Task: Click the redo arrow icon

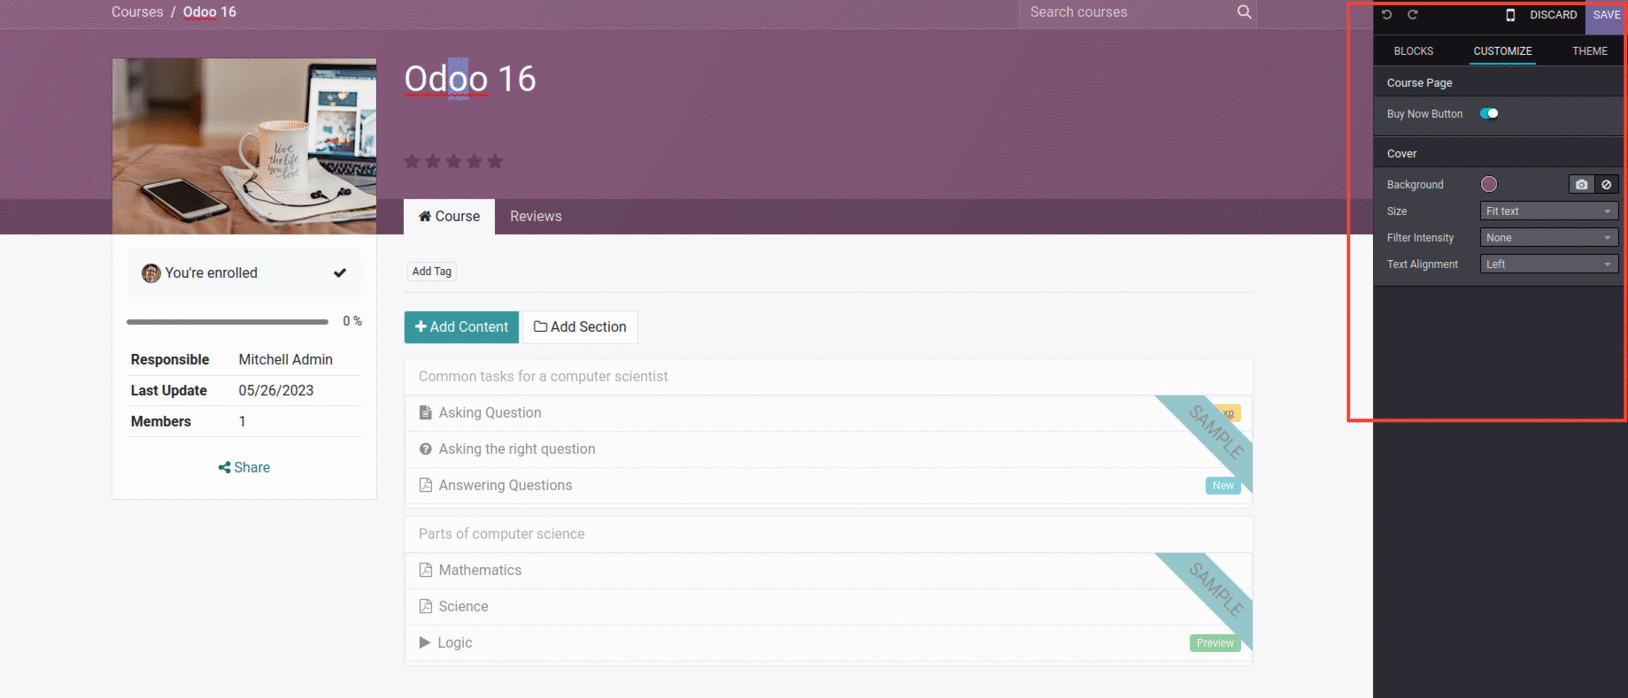Action: (1413, 15)
